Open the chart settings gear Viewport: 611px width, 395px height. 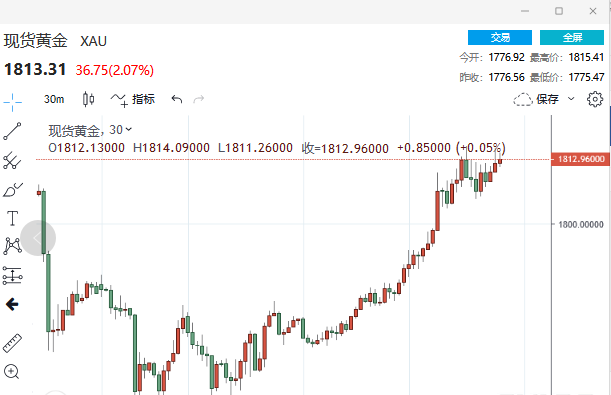click(x=595, y=99)
